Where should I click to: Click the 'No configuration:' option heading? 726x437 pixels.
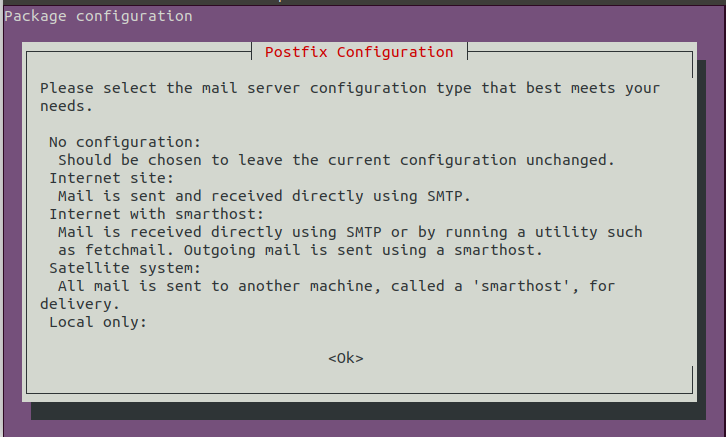[125, 142]
